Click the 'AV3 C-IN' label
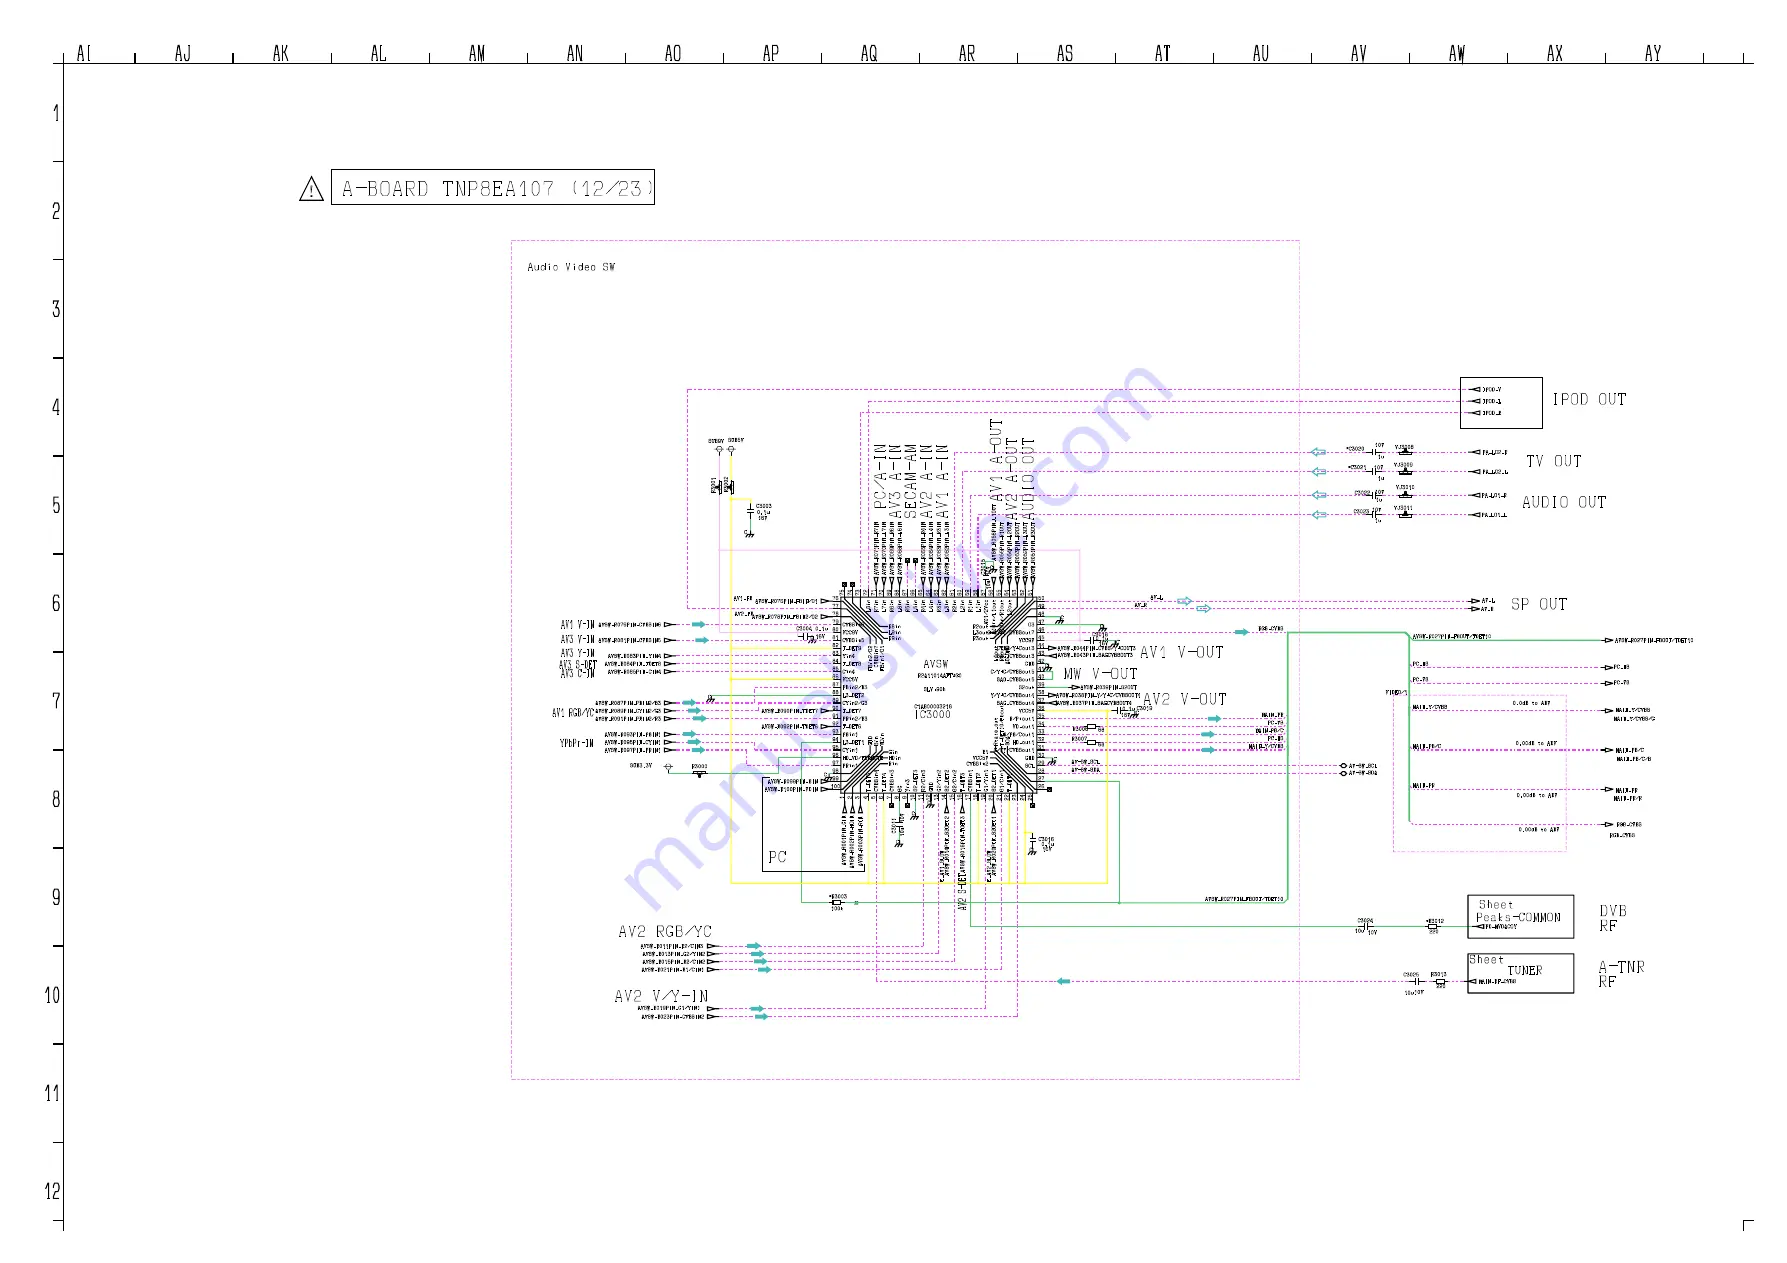 coord(577,673)
